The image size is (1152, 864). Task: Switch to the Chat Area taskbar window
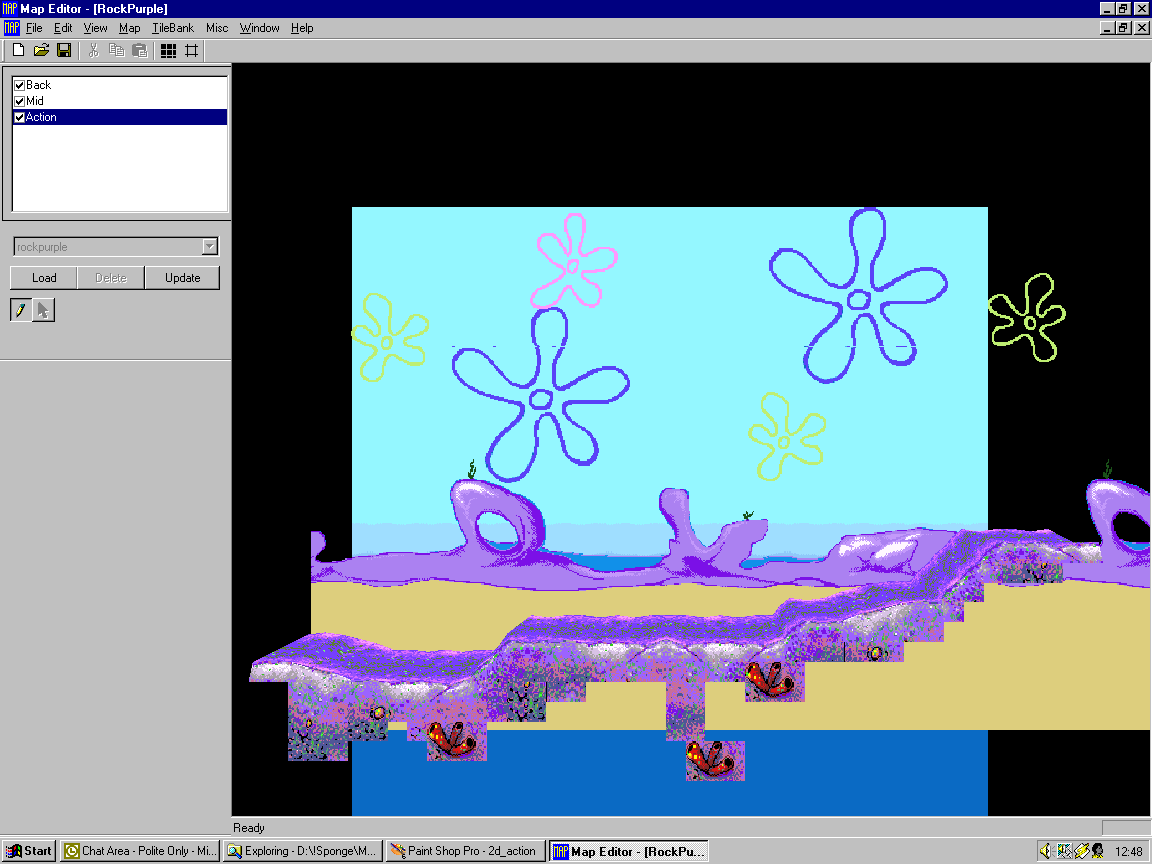140,851
